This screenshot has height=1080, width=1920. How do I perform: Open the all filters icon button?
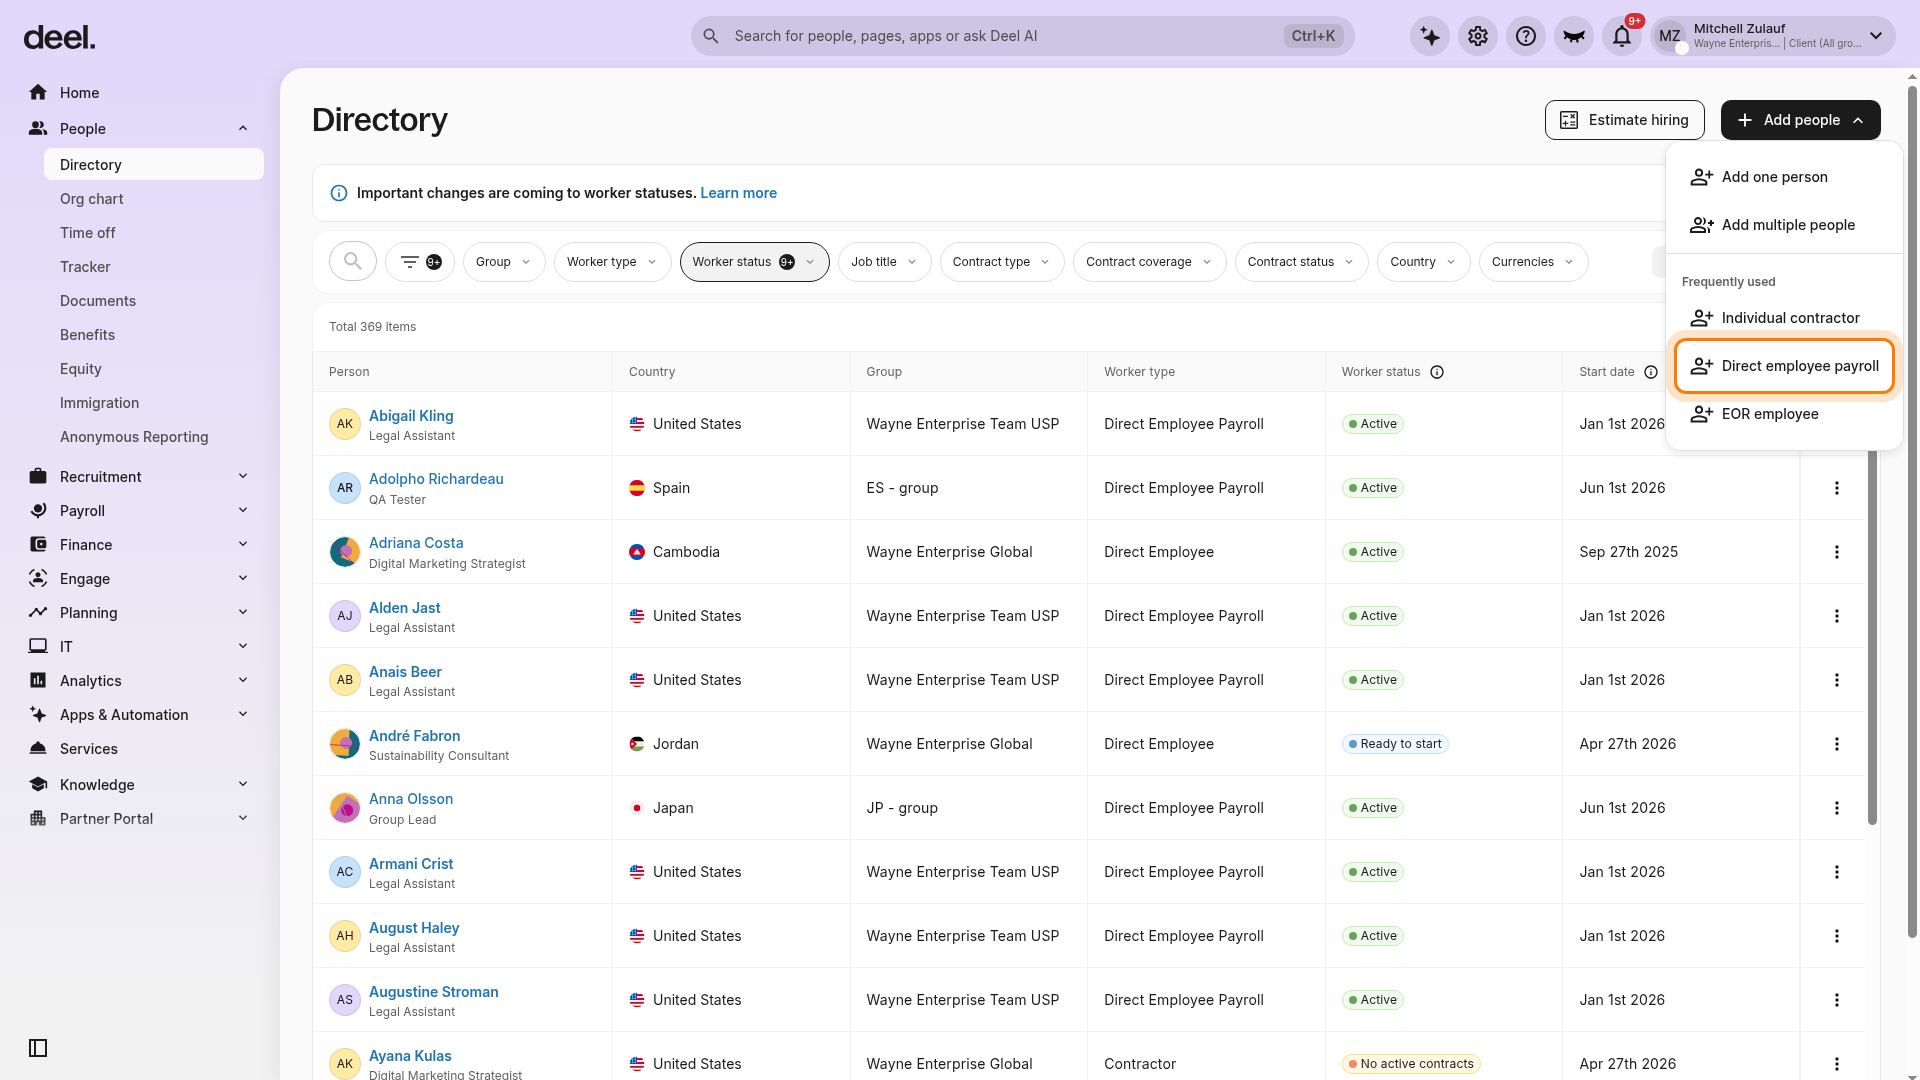click(x=420, y=262)
